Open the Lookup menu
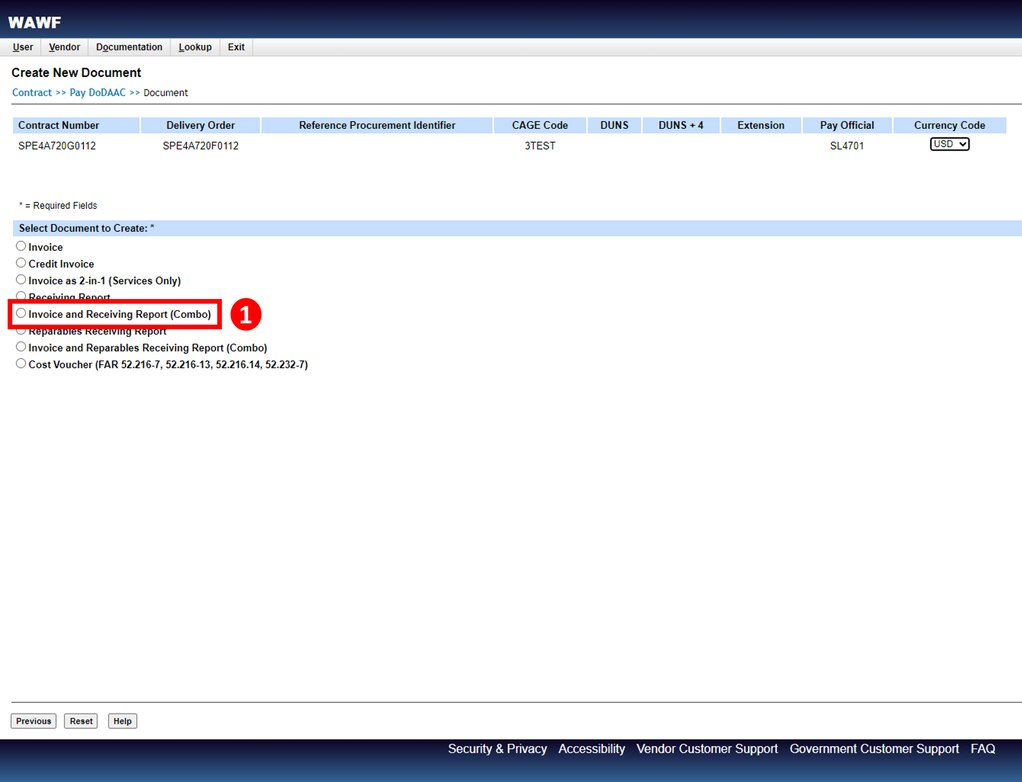 click(195, 47)
